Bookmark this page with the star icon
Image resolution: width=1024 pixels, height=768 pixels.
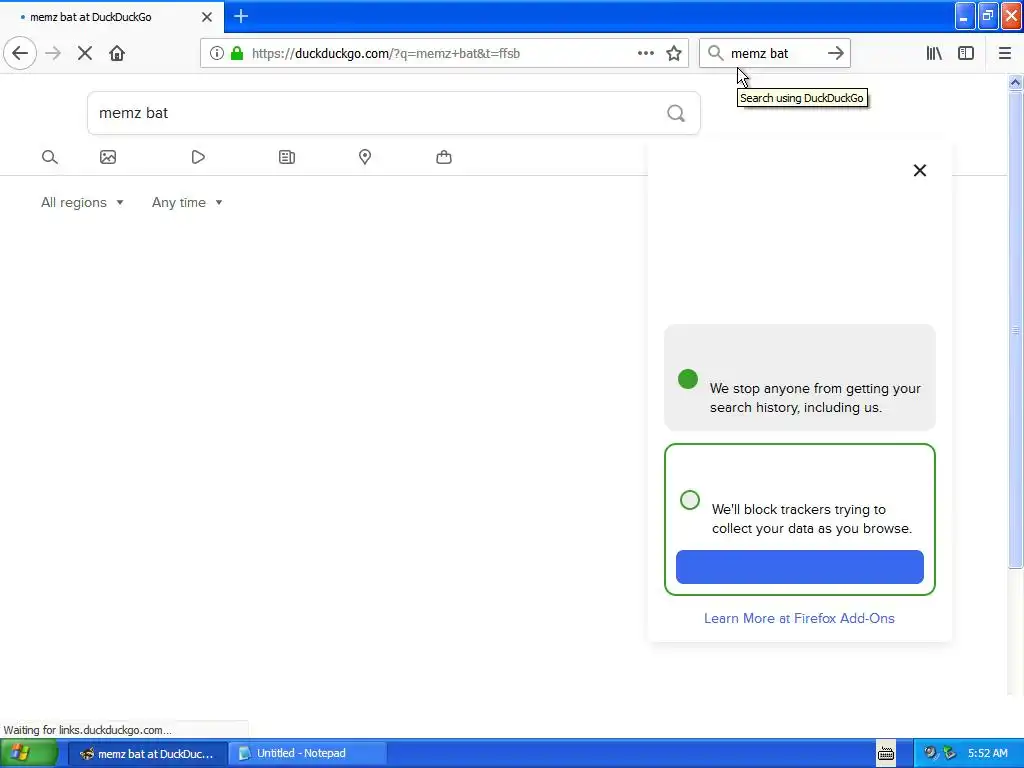click(674, 53)
